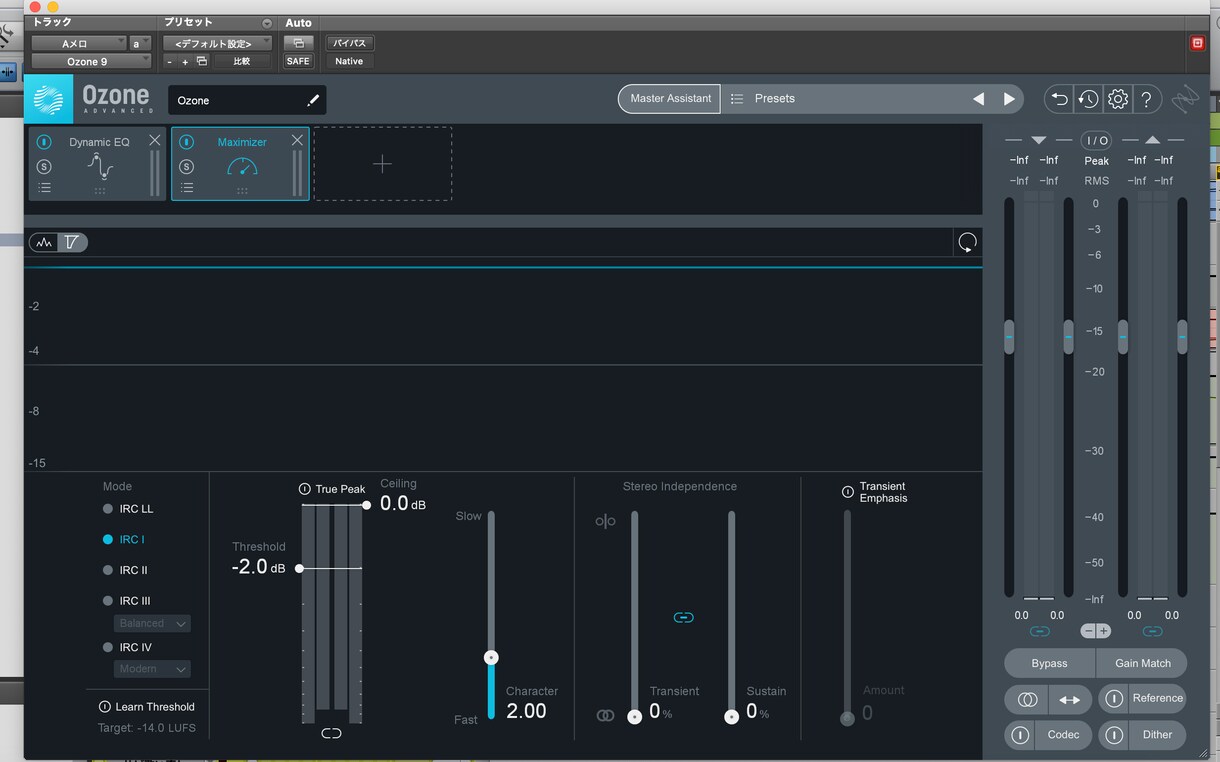This screenshot has width=1220, height=762.
Task: Launch Master Assistant
Action: click(x=670, y=99)
